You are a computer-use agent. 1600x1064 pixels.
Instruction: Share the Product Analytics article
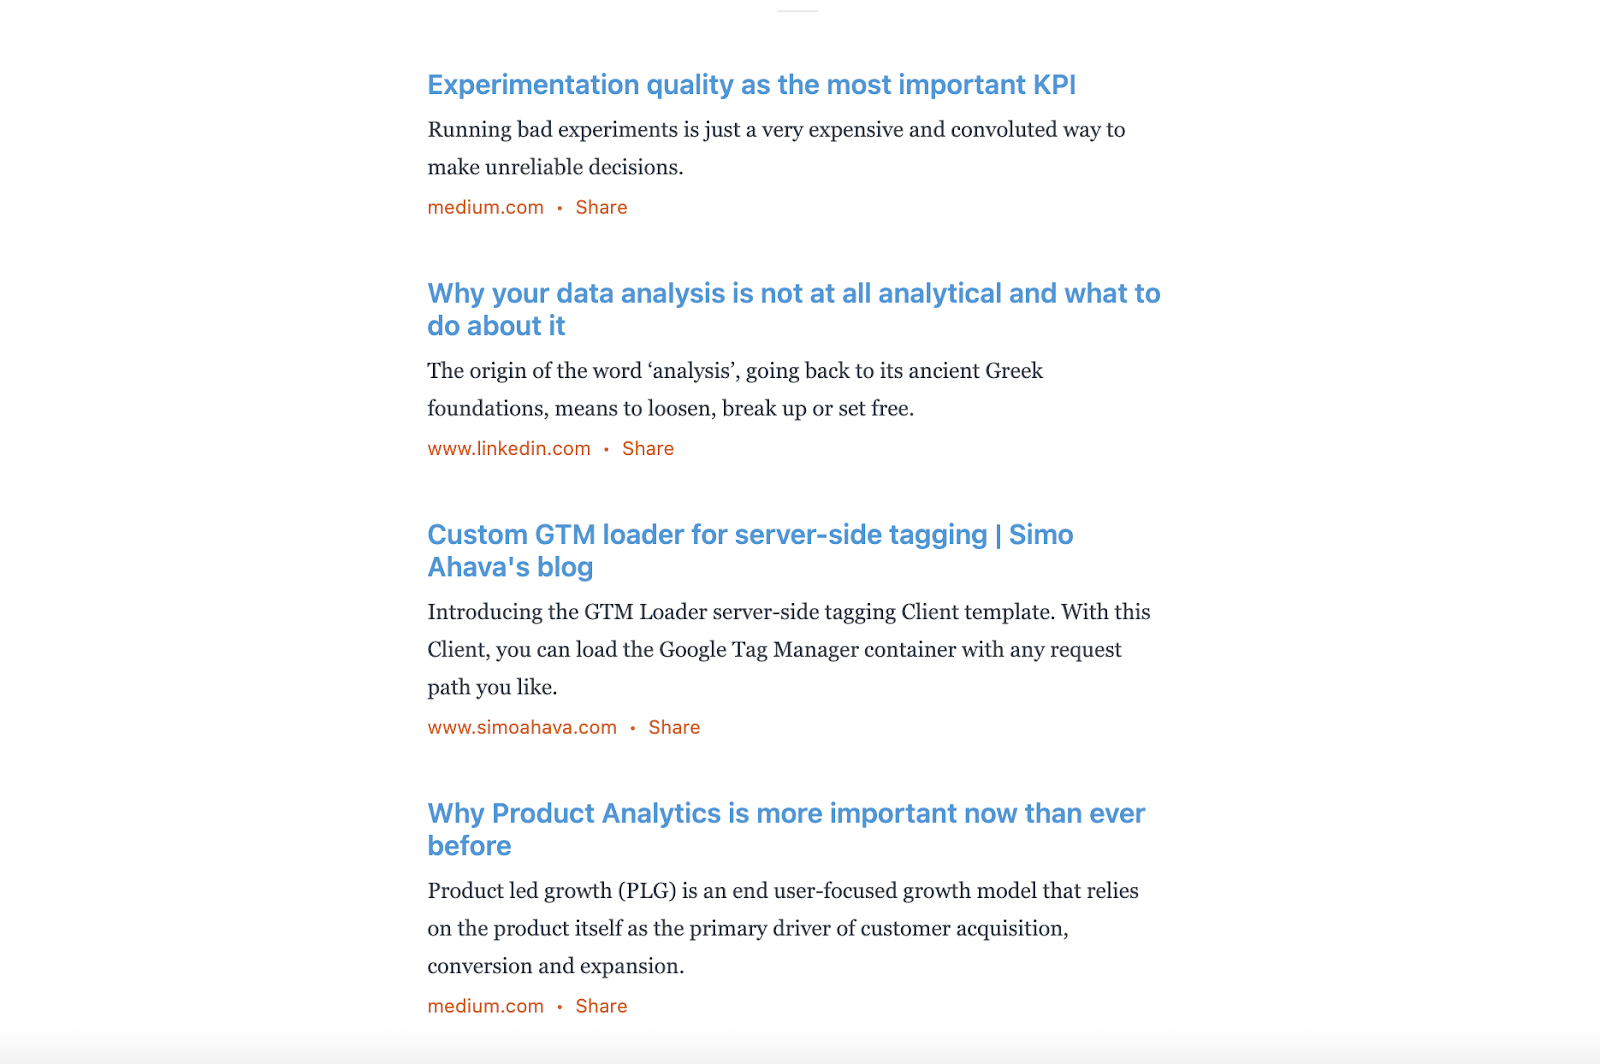[601, 1006]
